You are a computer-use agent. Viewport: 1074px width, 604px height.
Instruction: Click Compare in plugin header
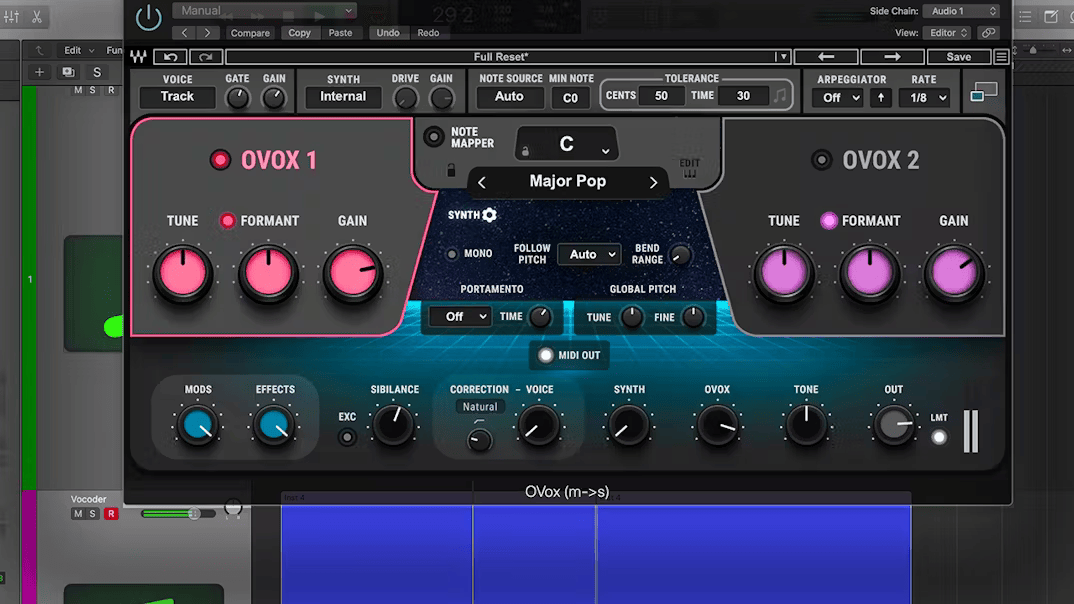(x=250, y=33)
